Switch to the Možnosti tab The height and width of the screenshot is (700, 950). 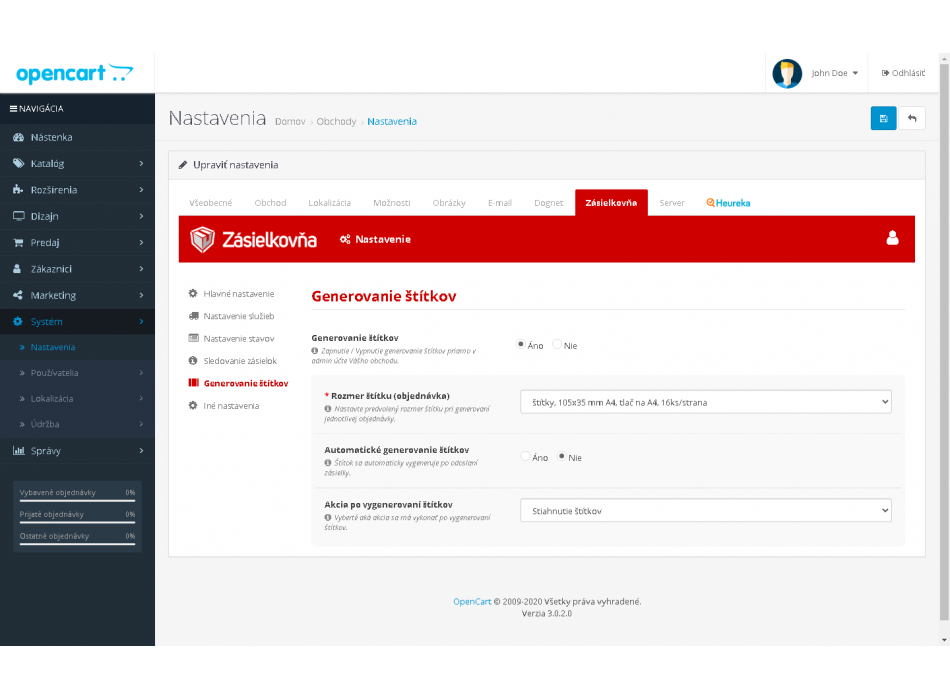coord(392,203)
